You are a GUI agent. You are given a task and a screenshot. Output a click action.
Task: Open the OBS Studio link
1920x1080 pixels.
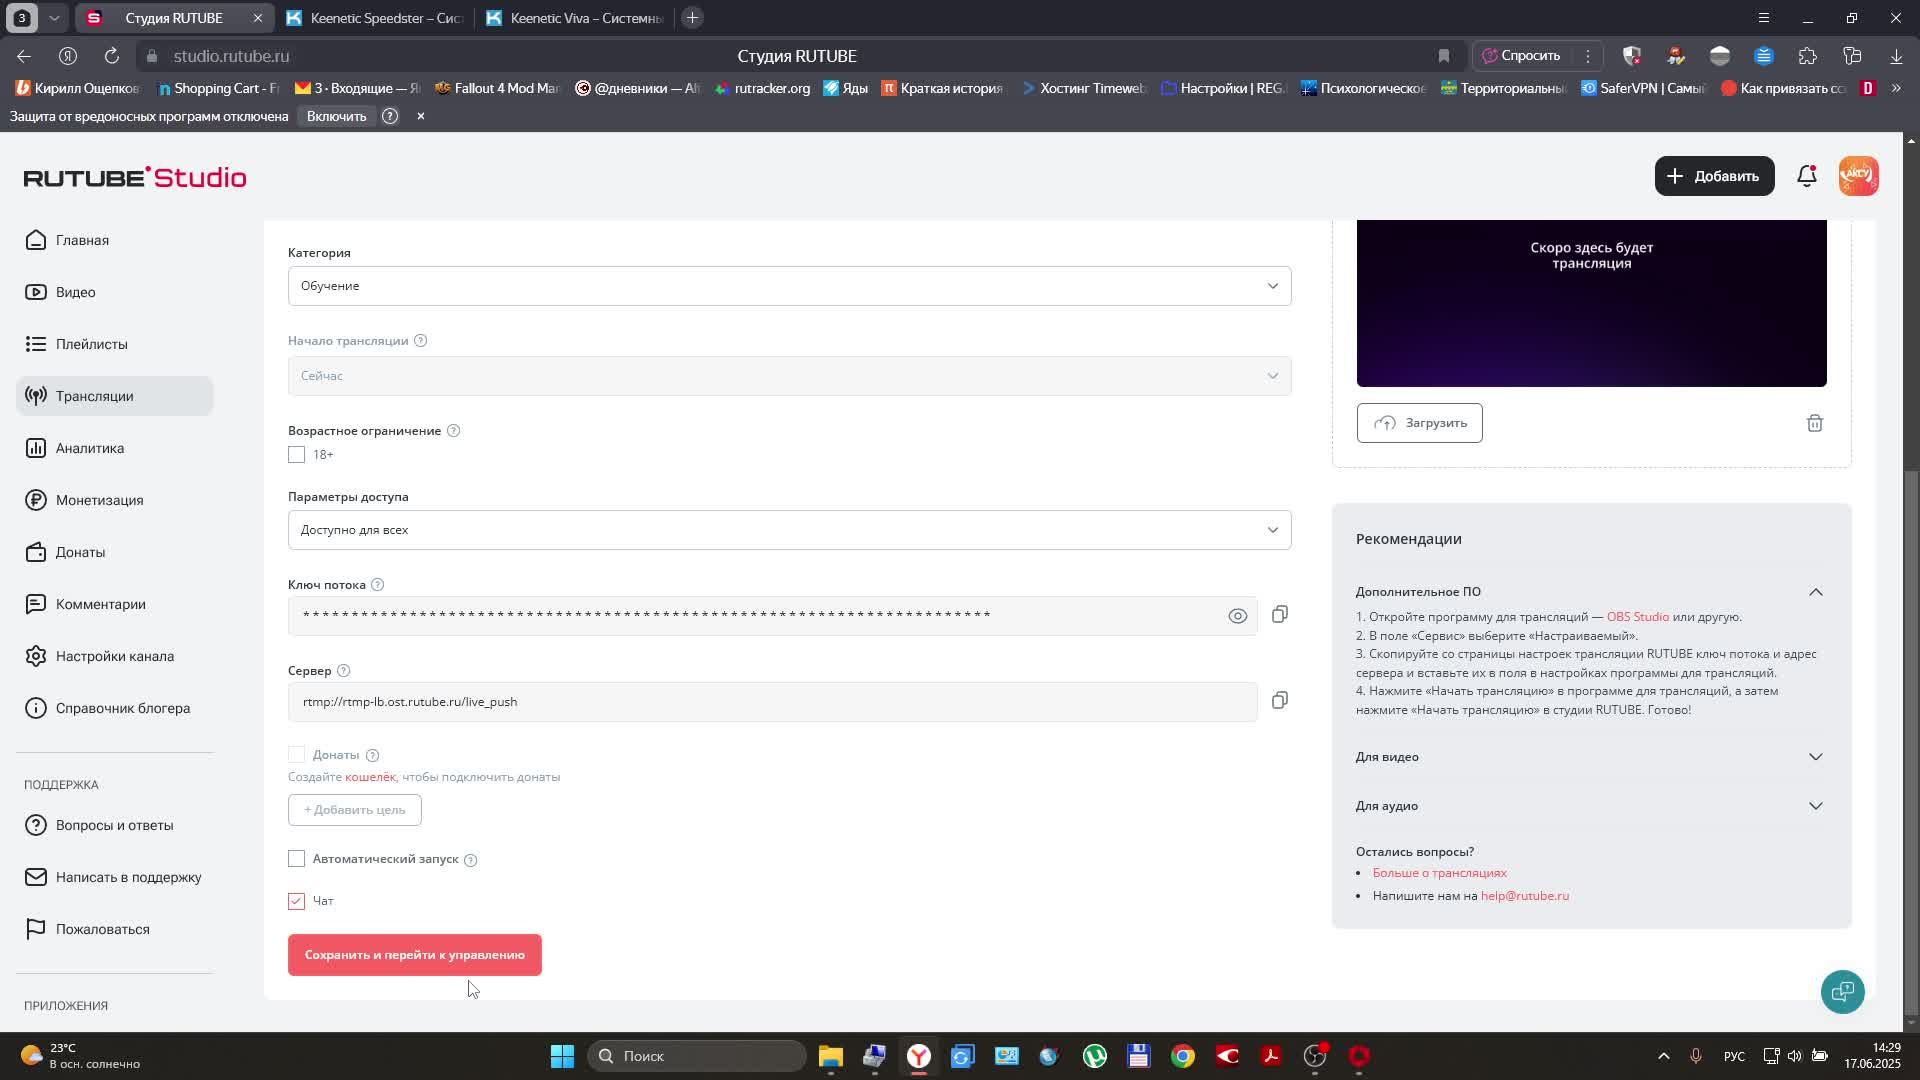pos(1637,617)
